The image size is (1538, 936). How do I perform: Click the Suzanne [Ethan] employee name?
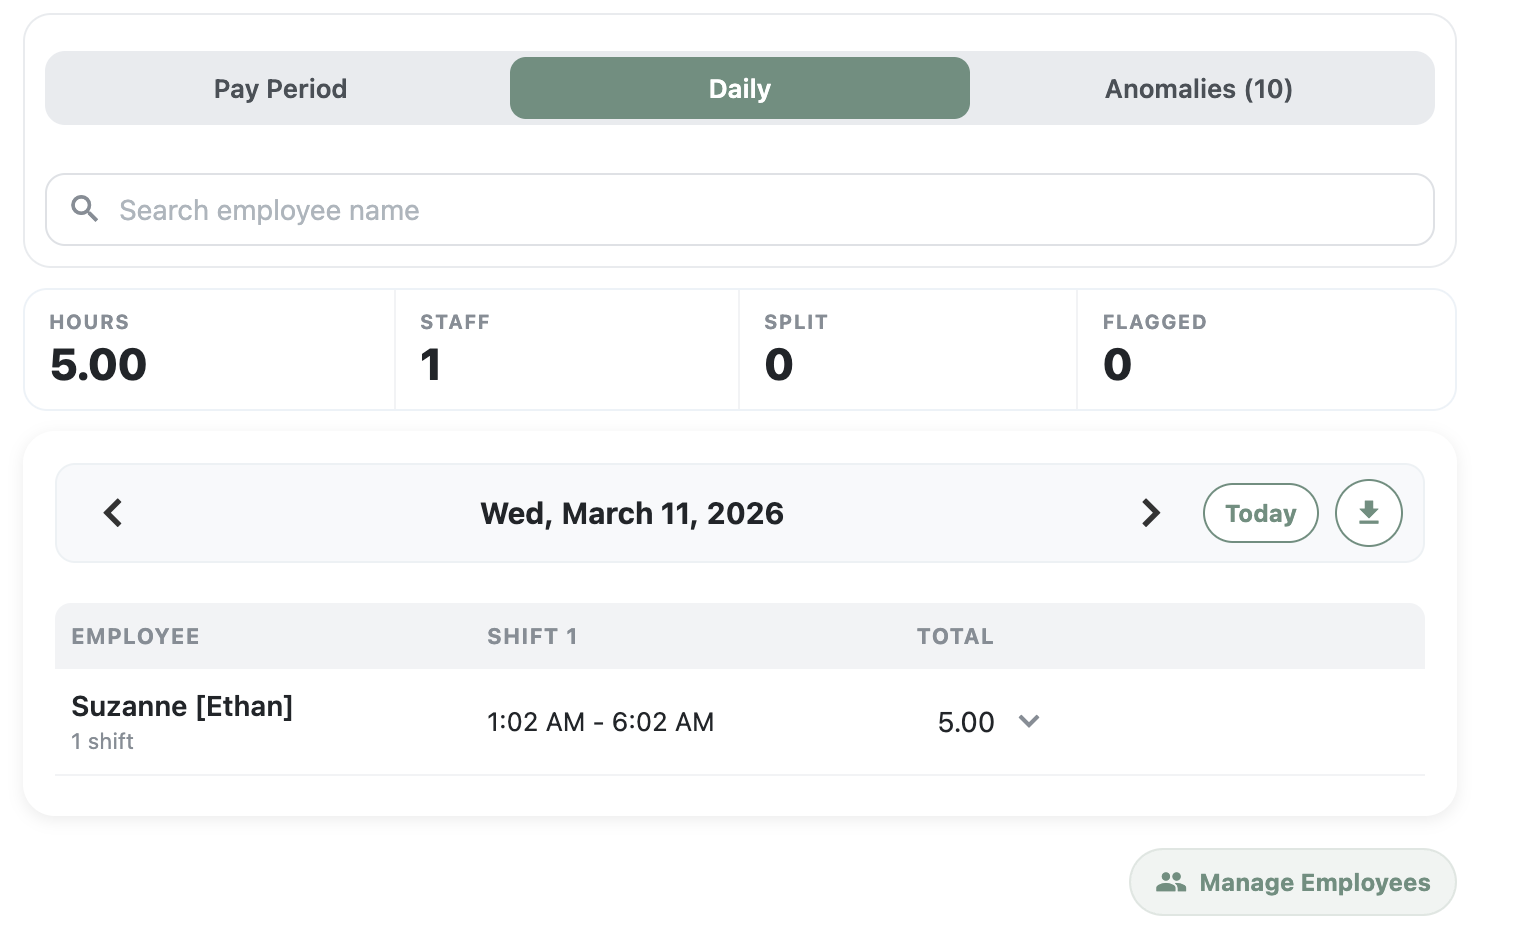(182, 706)
